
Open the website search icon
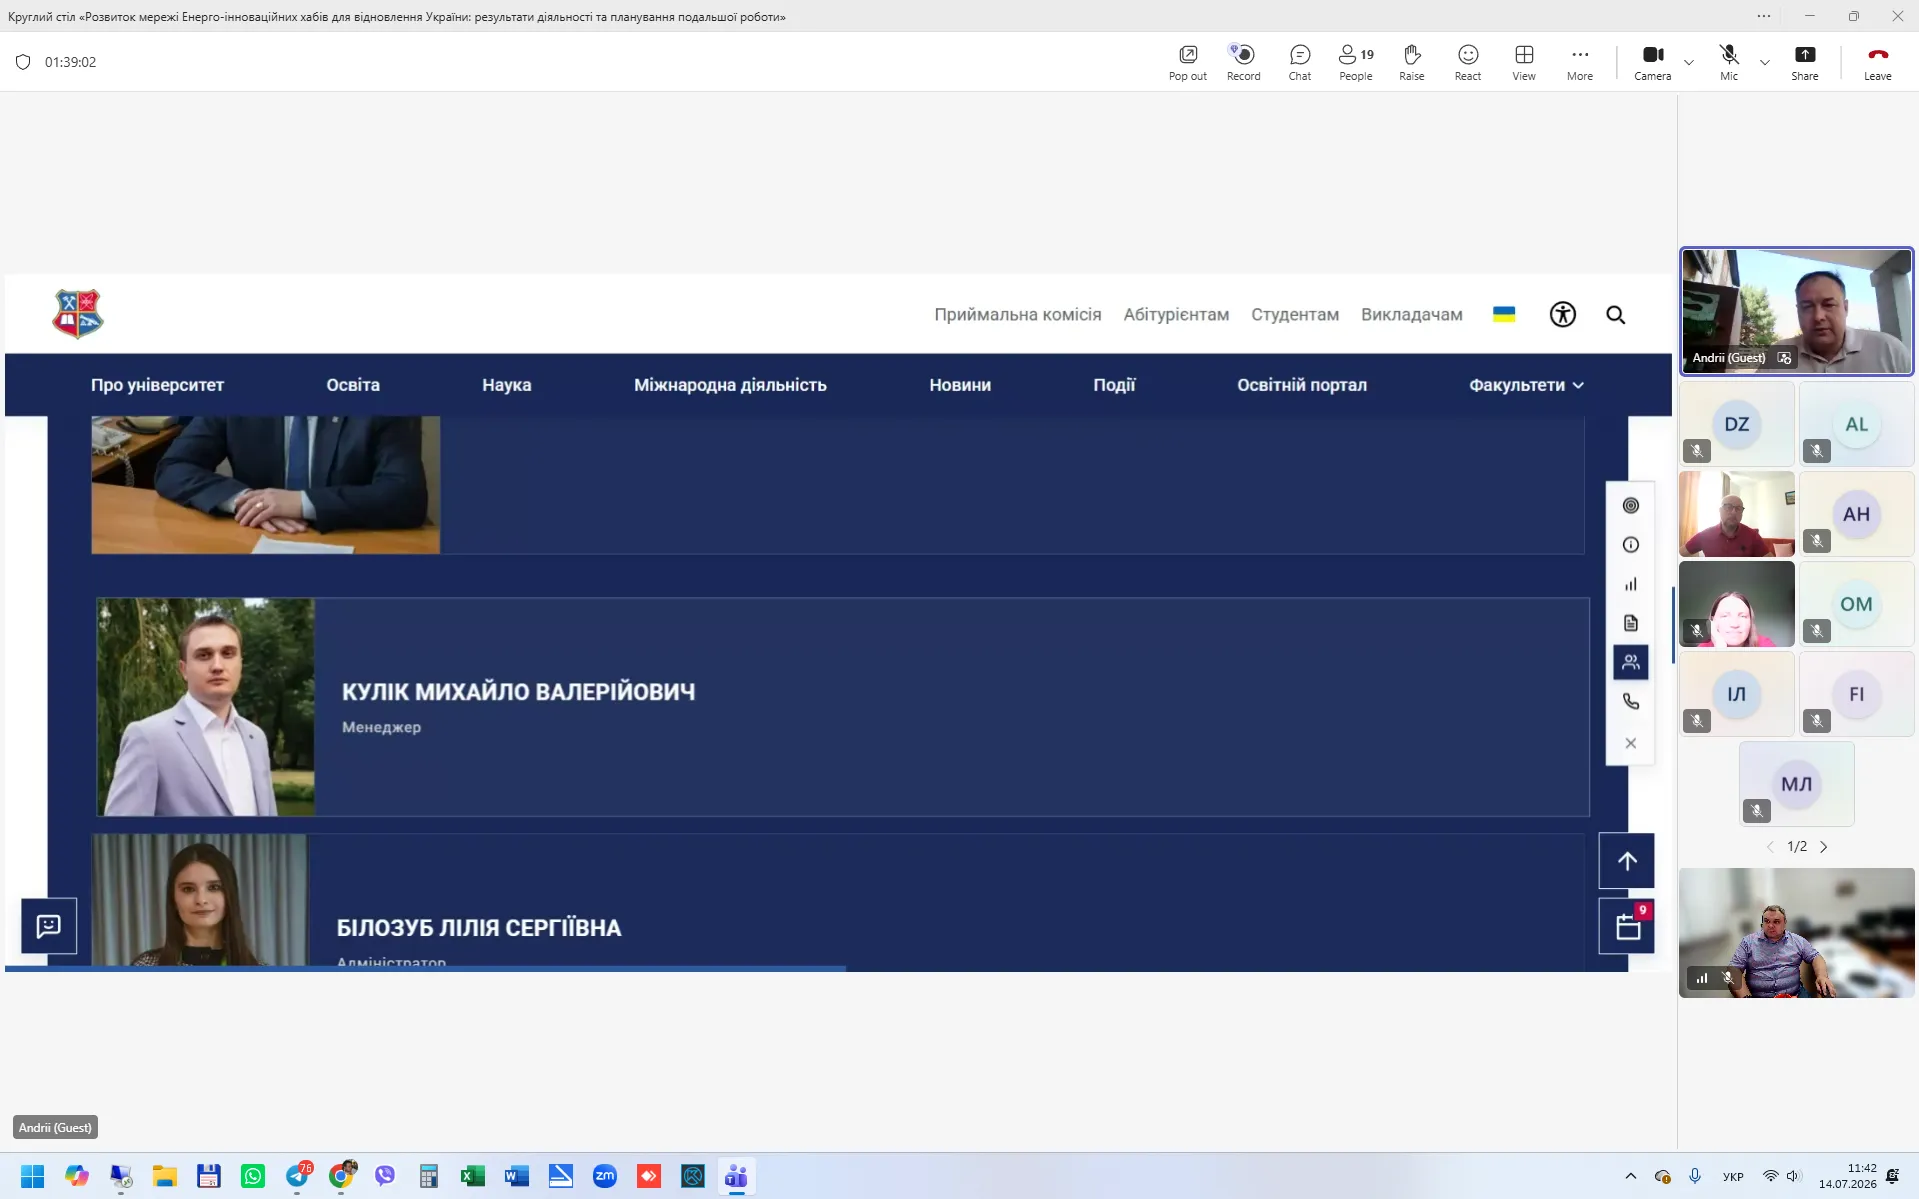pyautogui.click(x=1615, y=315)
